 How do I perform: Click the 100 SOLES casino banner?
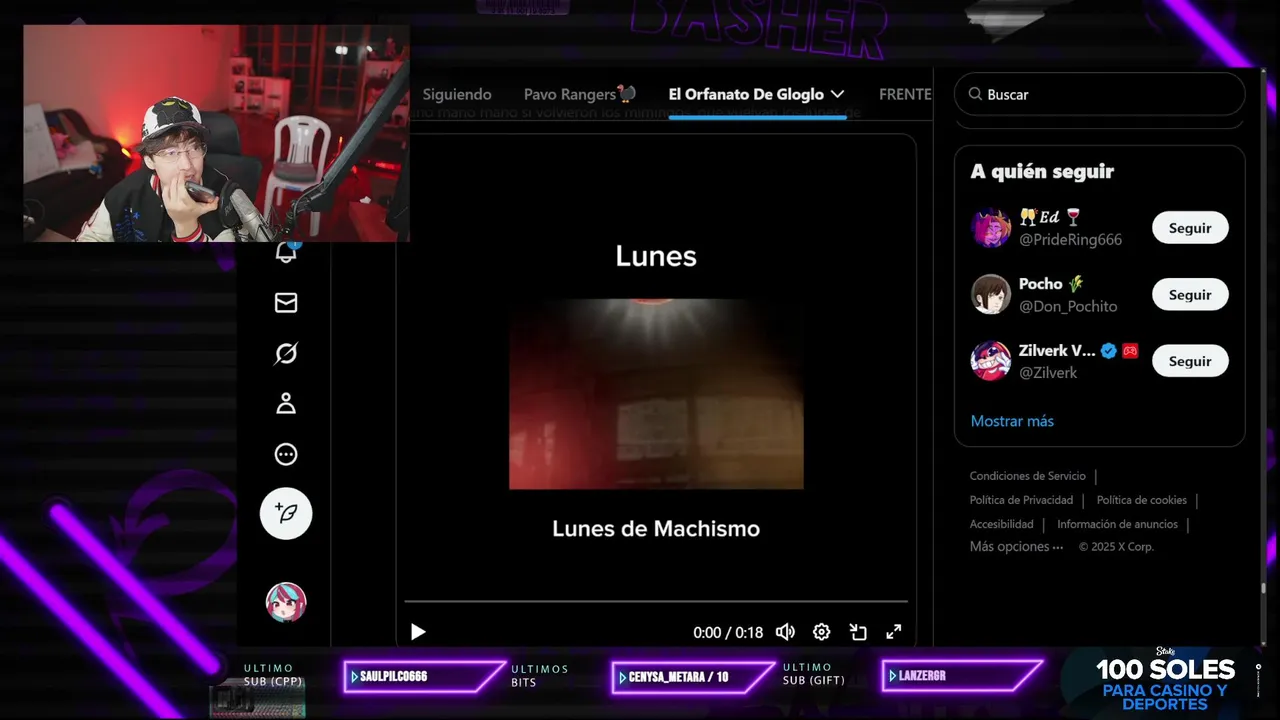(x=1165, y=682)
